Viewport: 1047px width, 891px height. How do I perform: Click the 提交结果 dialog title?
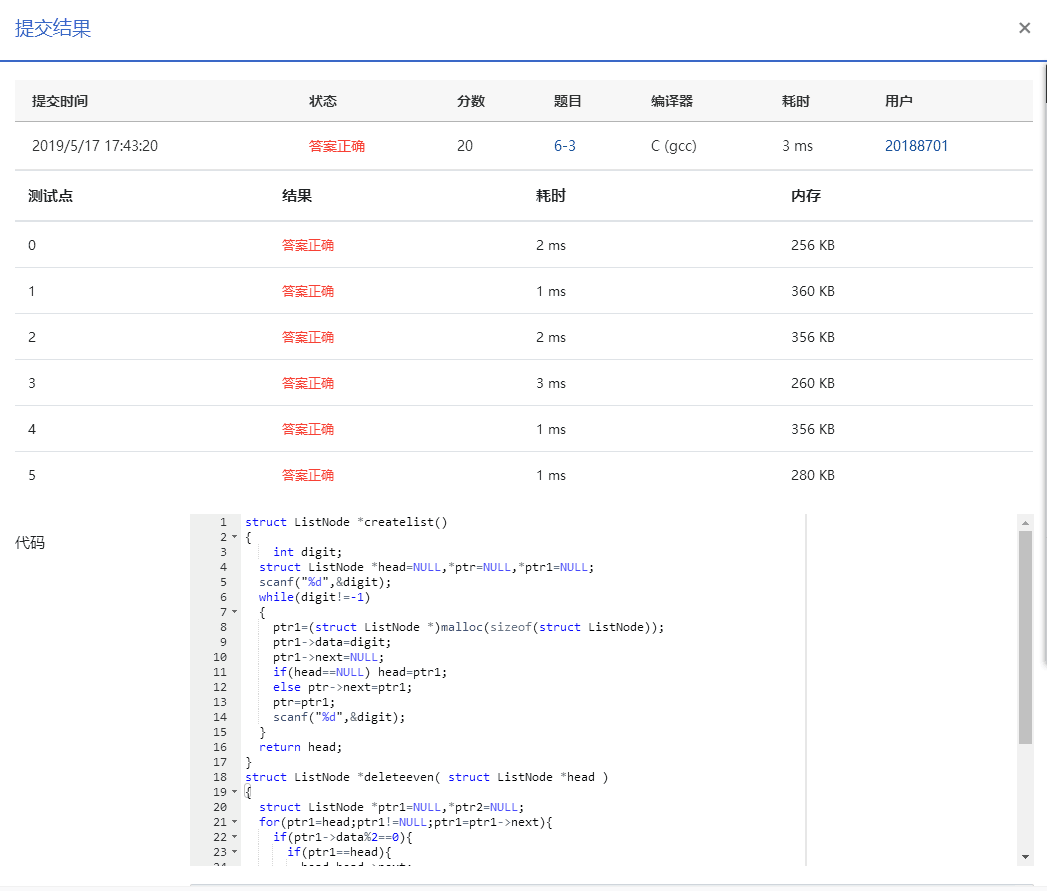[53, 29]
